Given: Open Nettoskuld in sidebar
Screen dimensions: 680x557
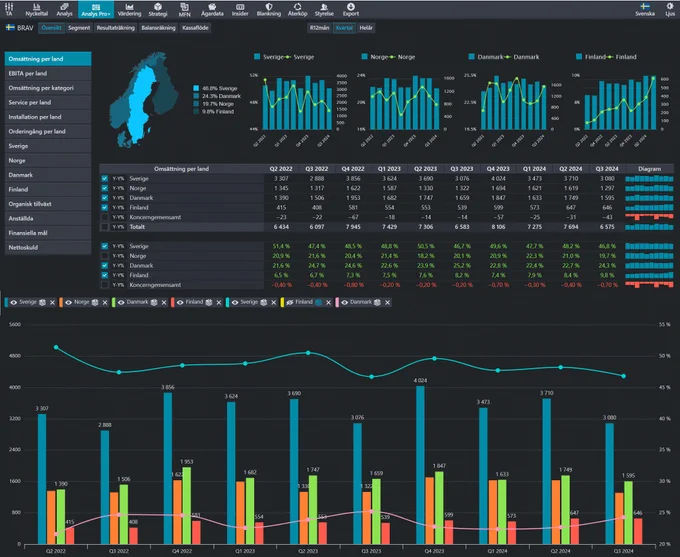Looking at the screenshot, I should point(48,247).
